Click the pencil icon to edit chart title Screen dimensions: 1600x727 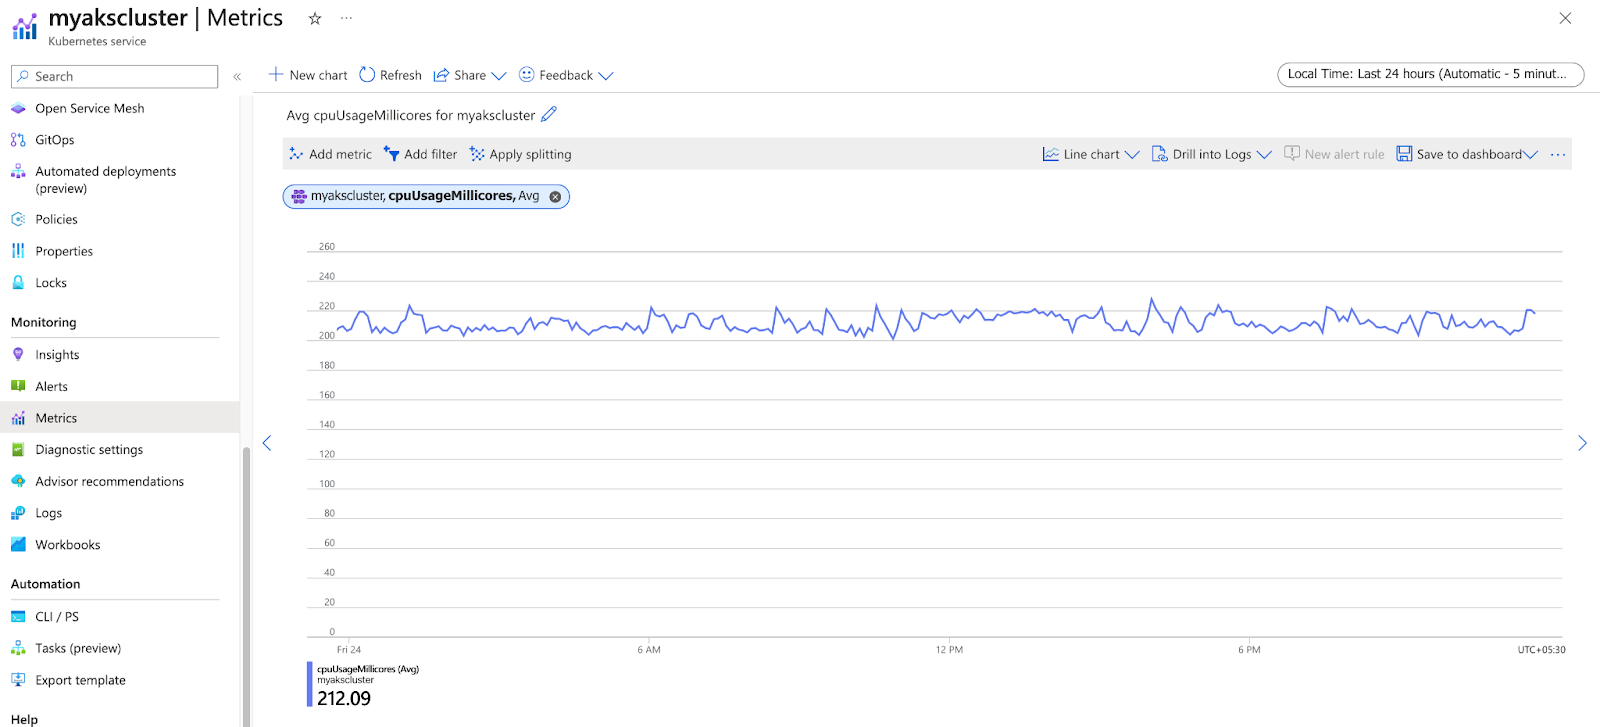549,115
